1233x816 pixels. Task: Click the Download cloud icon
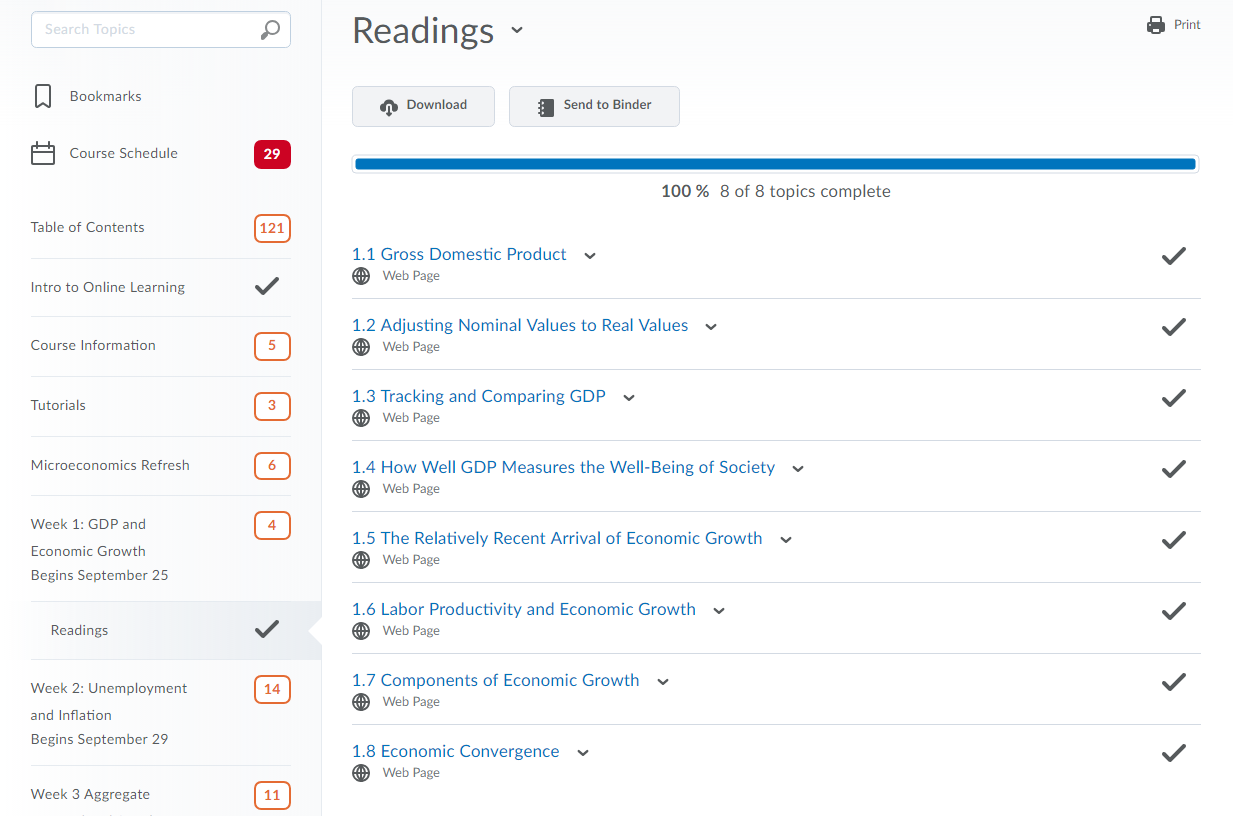tap(390, 105)
